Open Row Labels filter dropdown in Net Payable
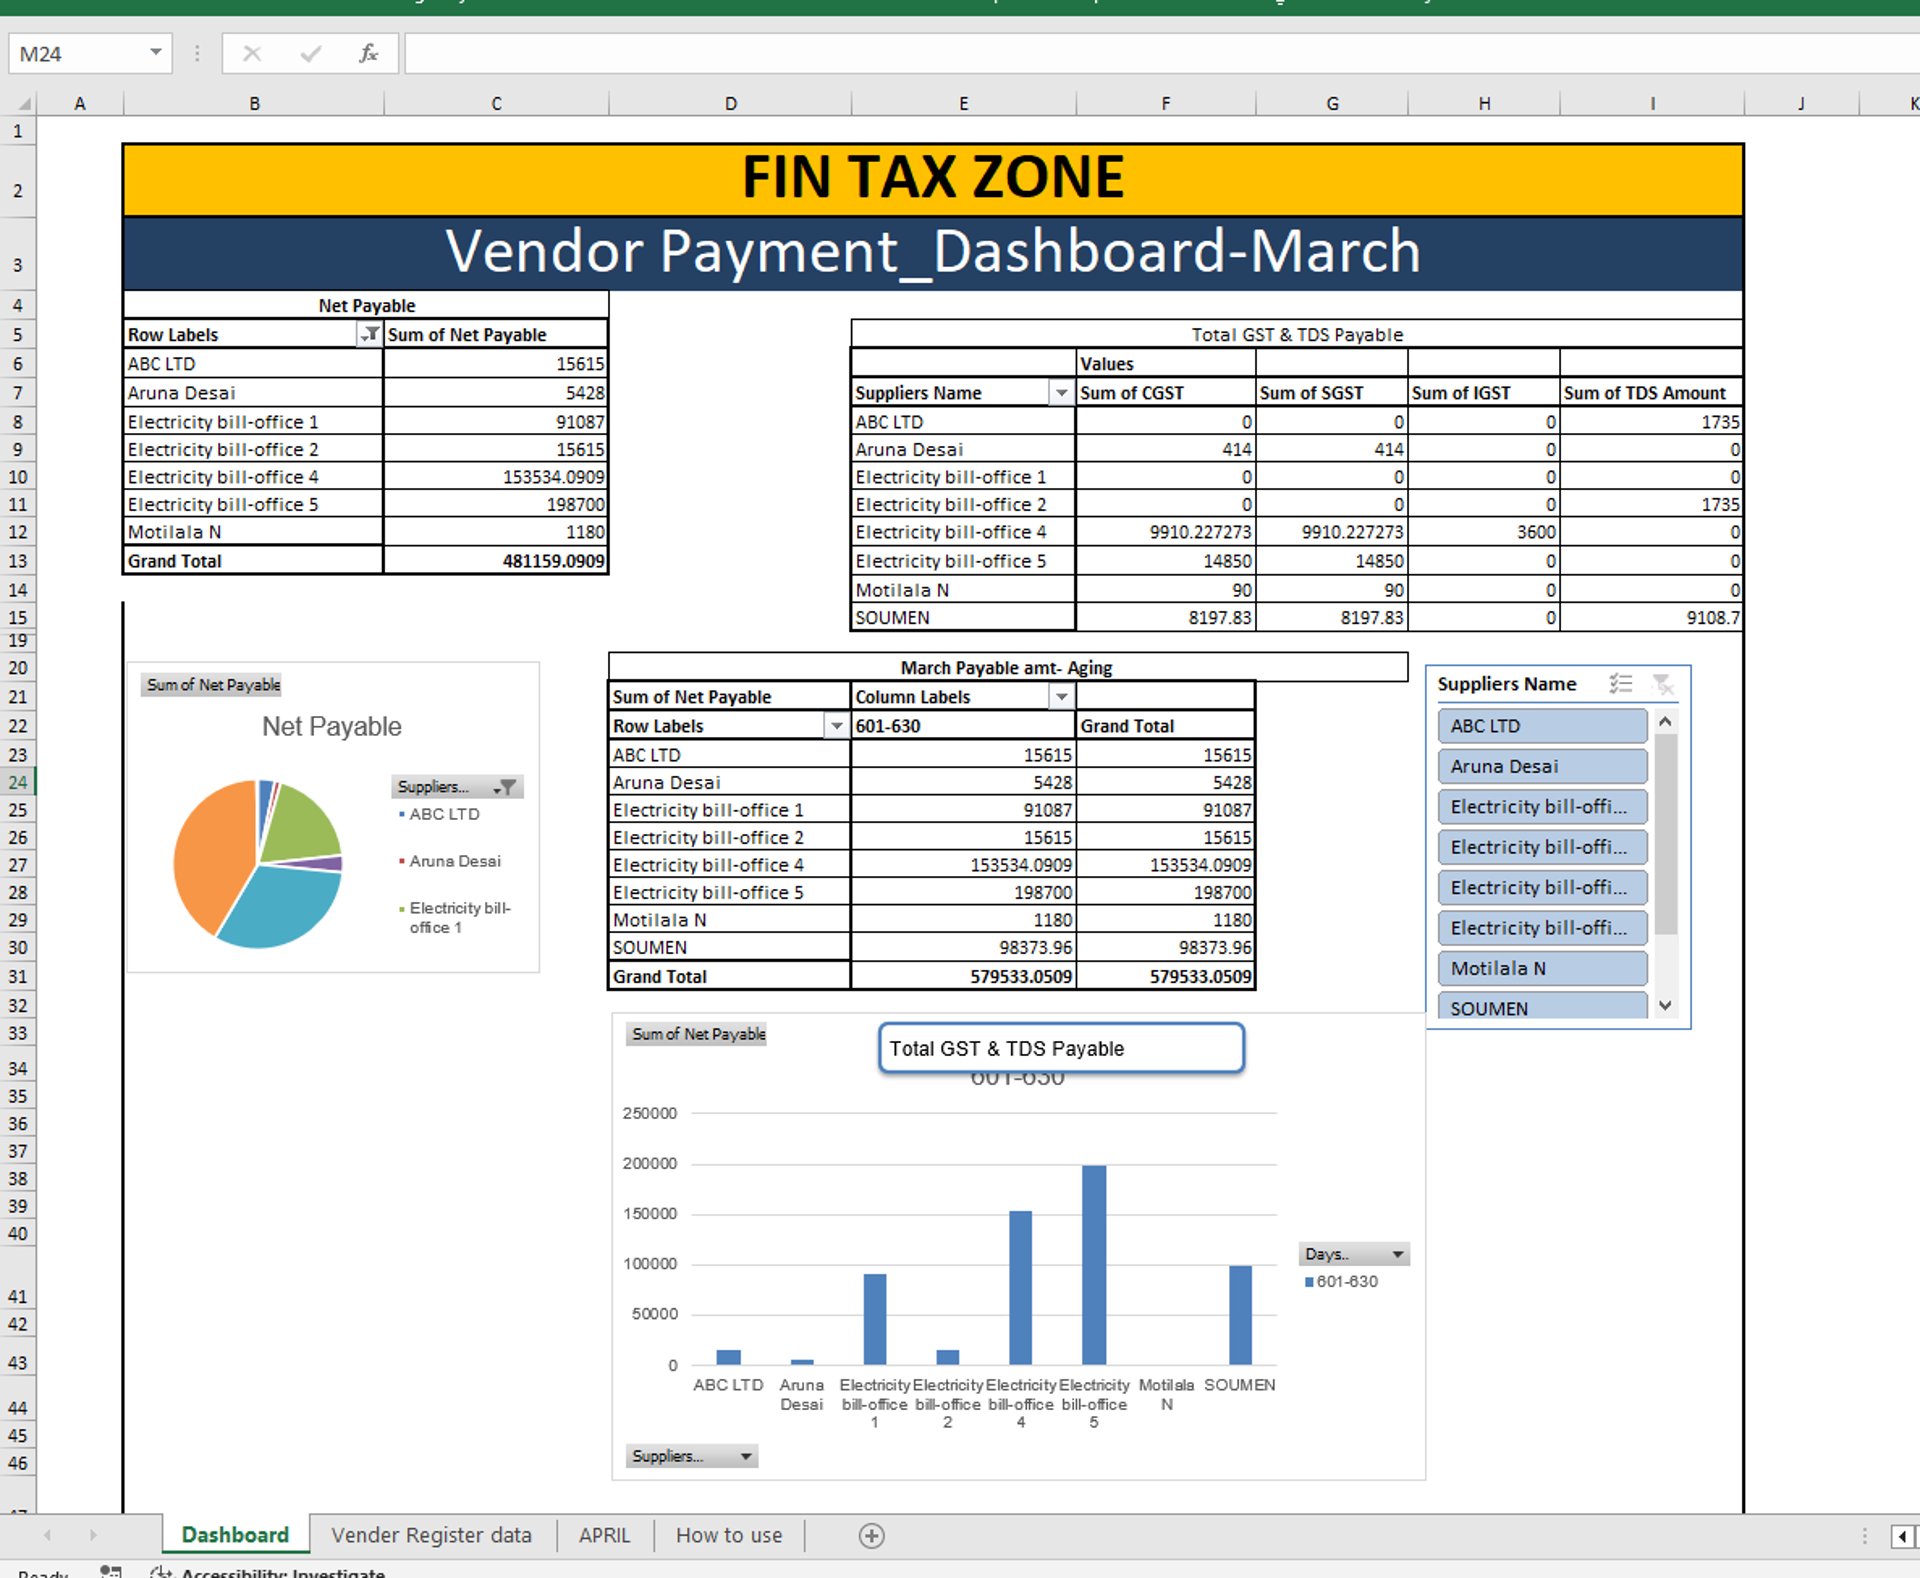1920x1578 pixels. click(369, 334)
